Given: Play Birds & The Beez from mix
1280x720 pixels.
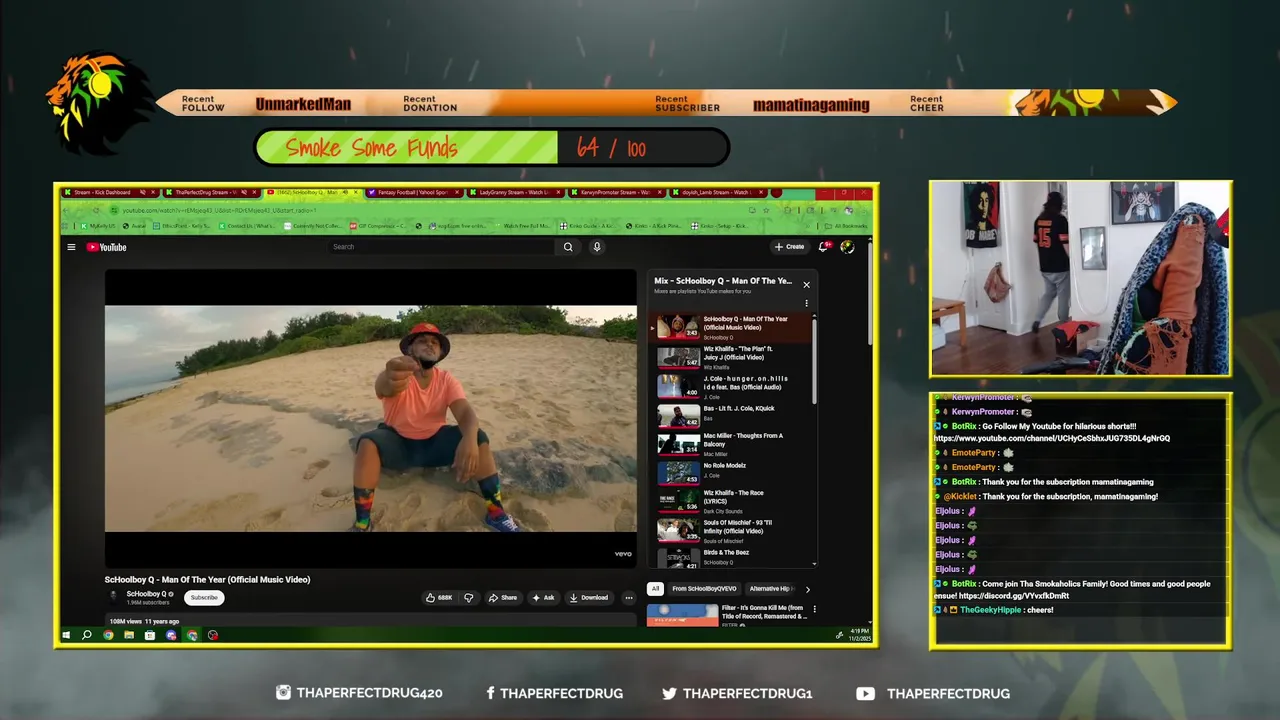Looking at the screenshot, I should (x=732, y=558).
